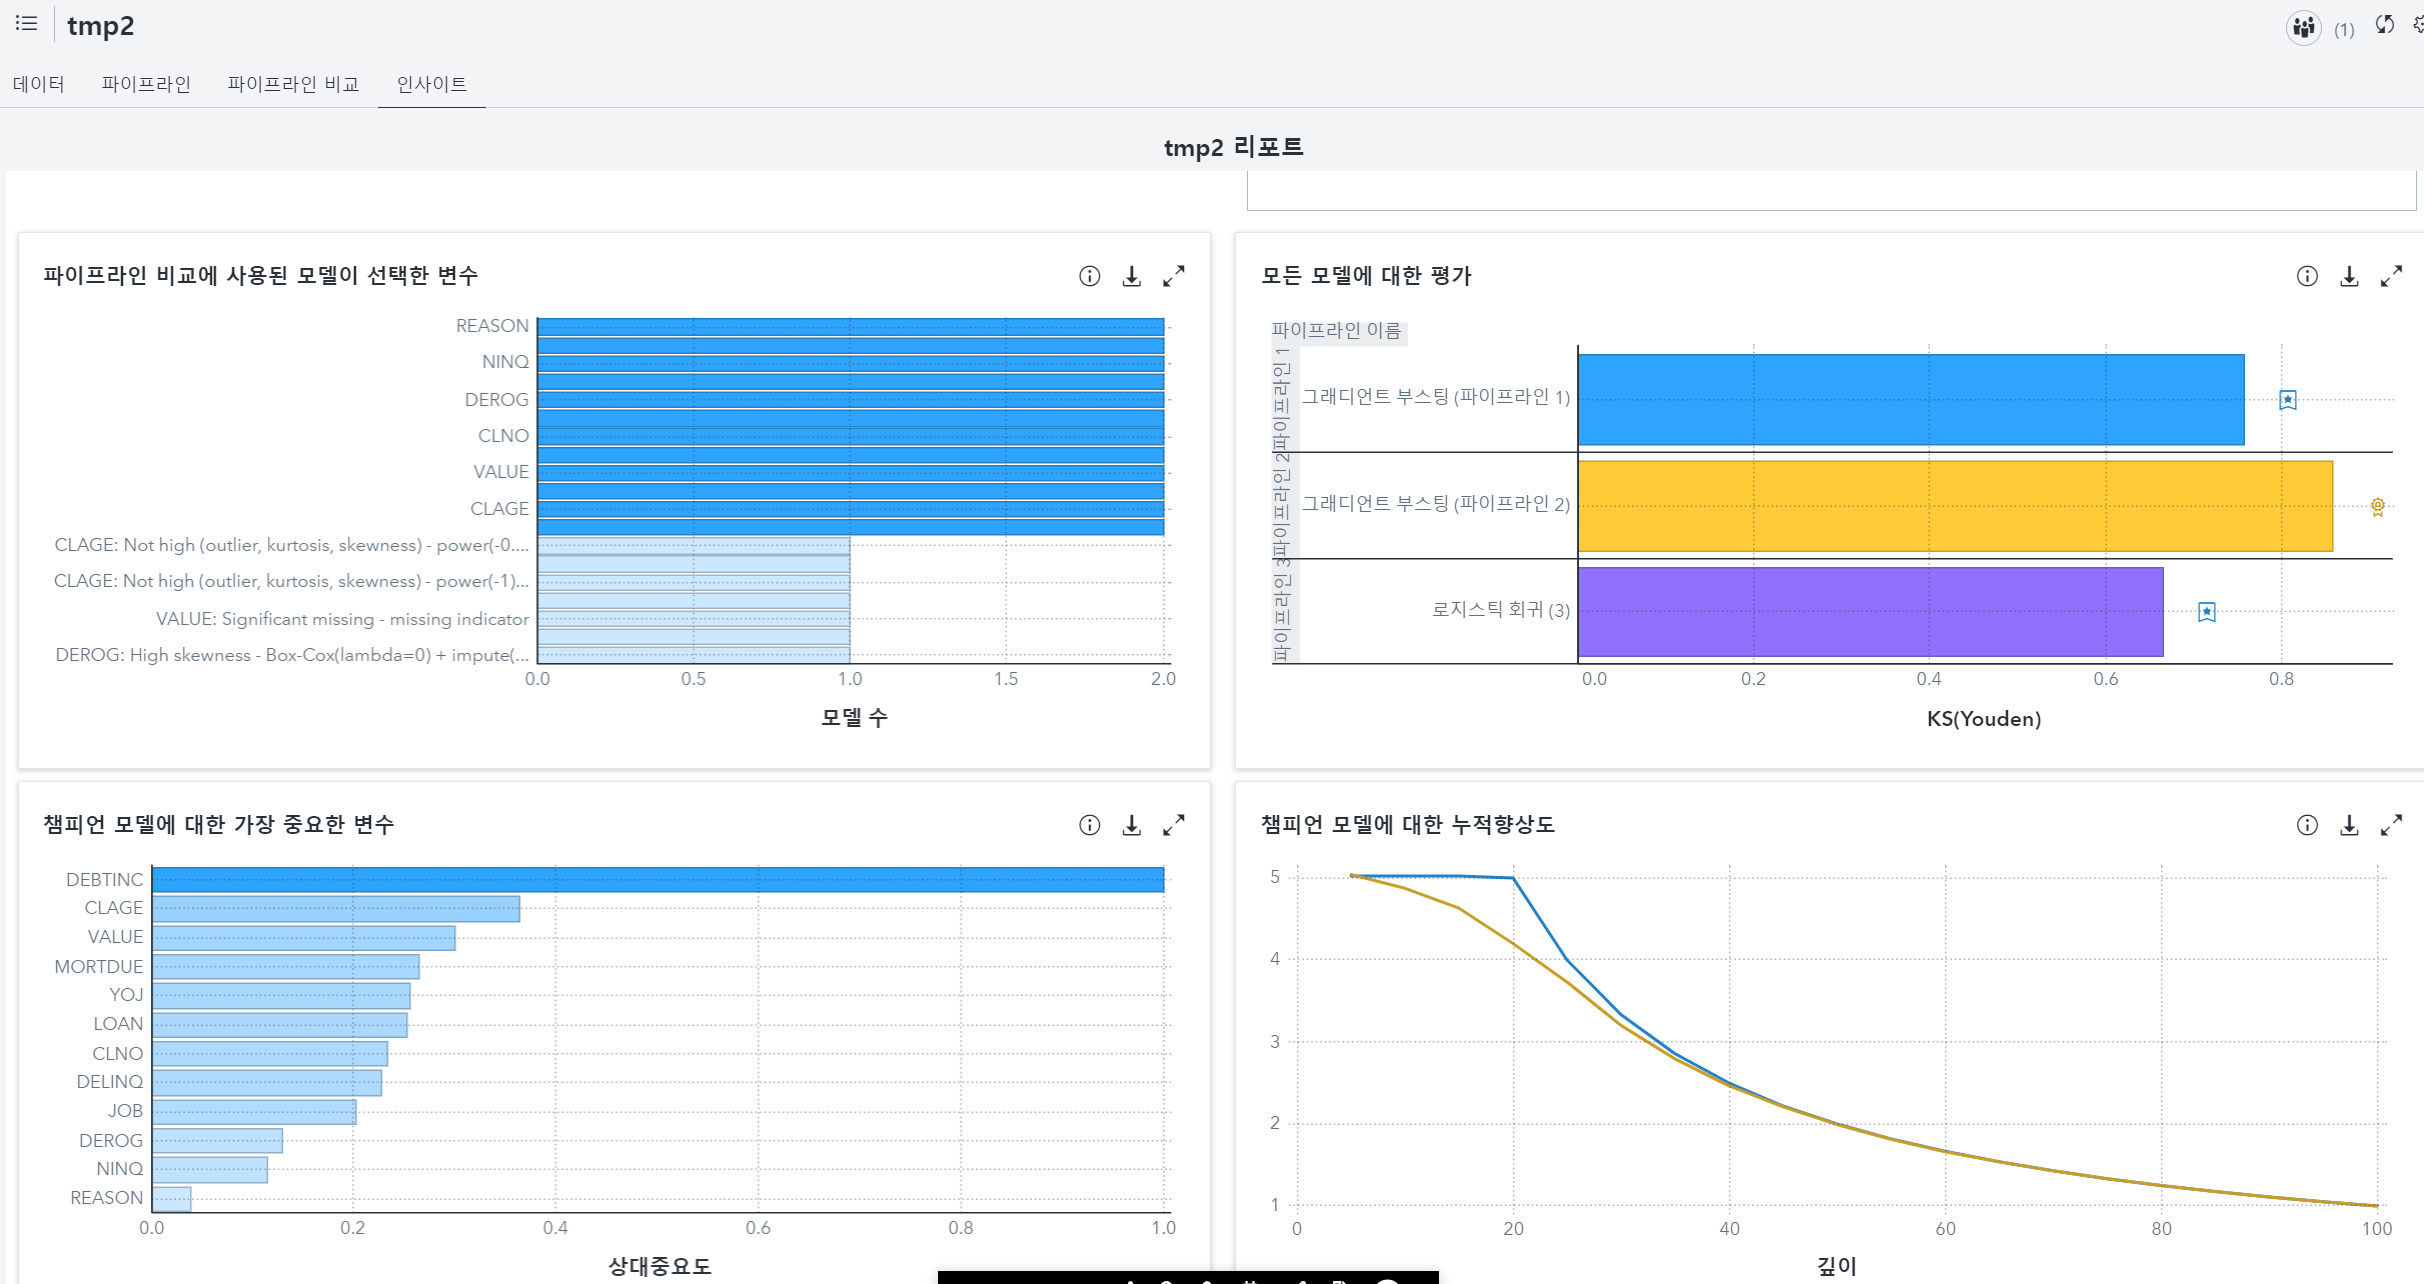
Task: Open the 파이프라인 비교 tab
Action: tap(293, 84)
